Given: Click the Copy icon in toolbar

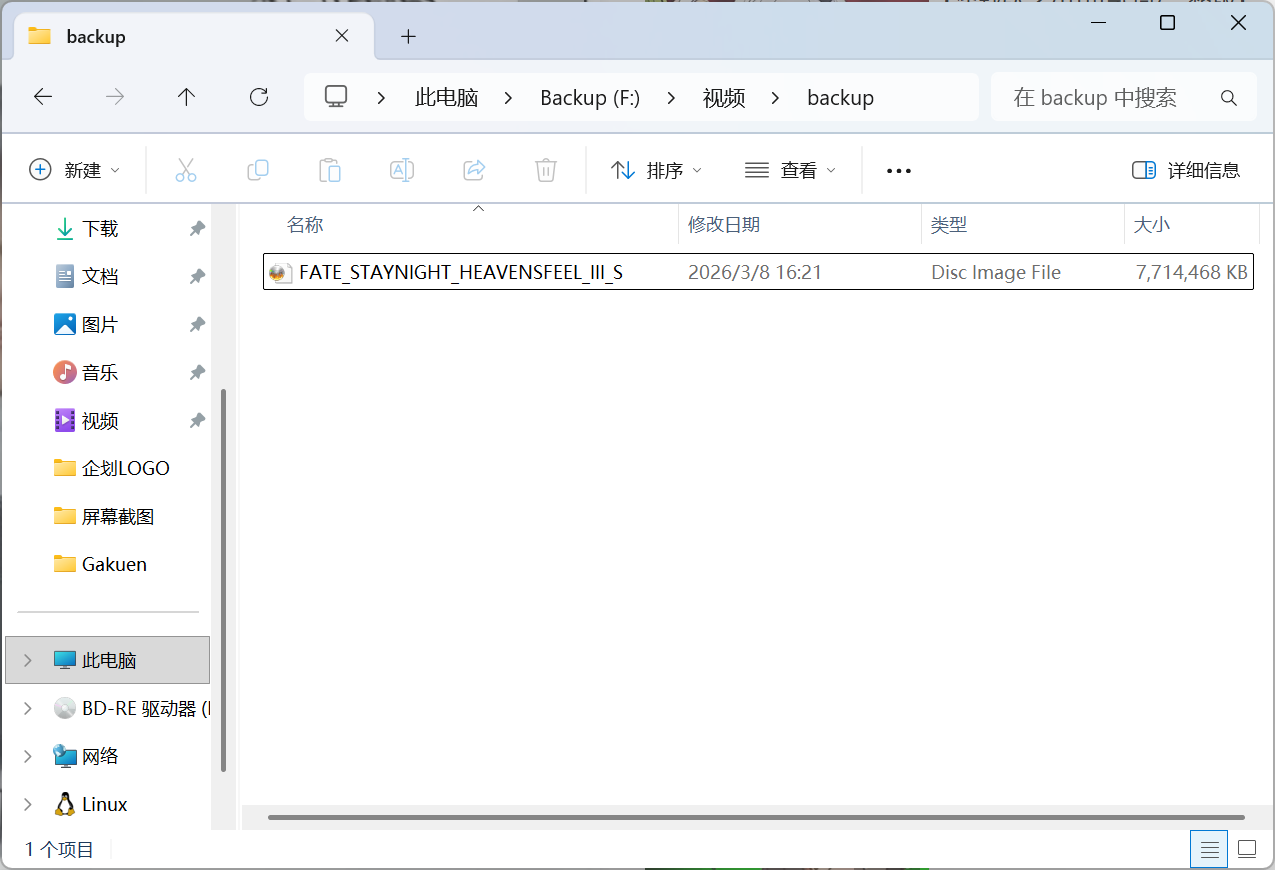Looking at the screenshot, I should [x=258, y=170].
